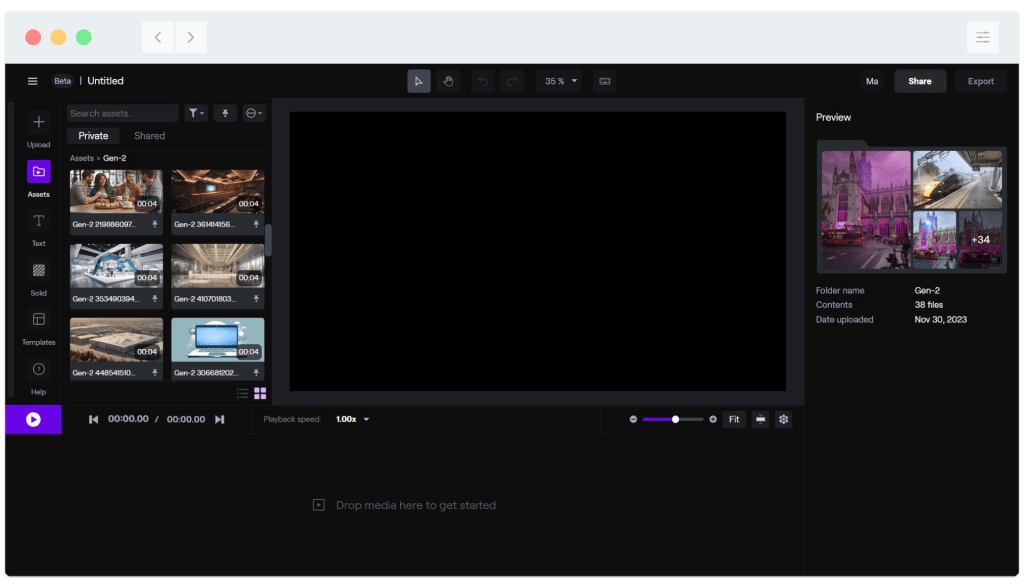Select the pointer/selection tool

[x=419, y=81]
